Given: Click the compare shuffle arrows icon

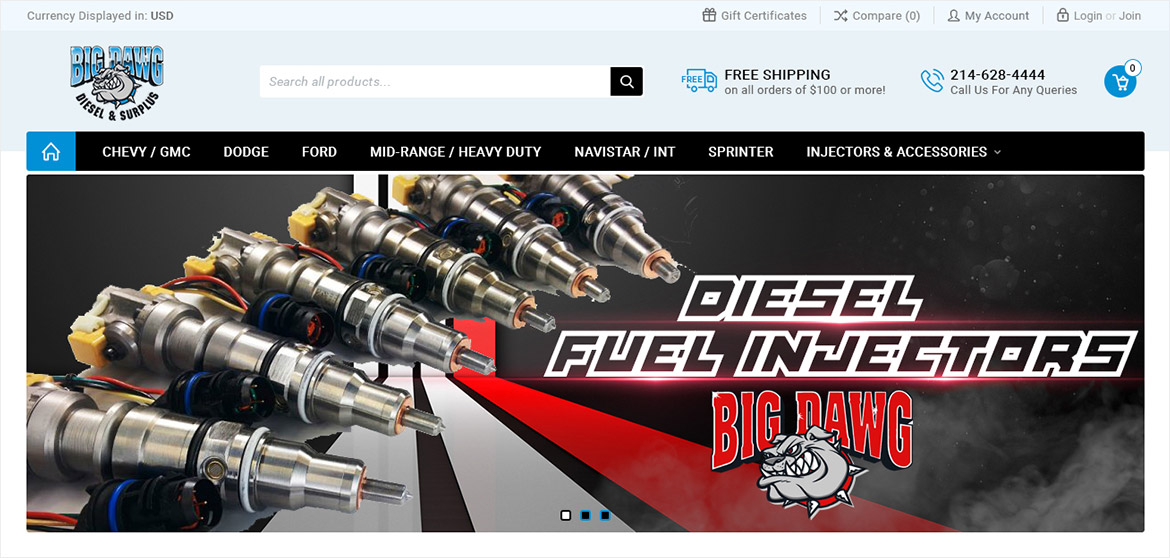Looking at the screenshot, I should [x=841, y=16].
